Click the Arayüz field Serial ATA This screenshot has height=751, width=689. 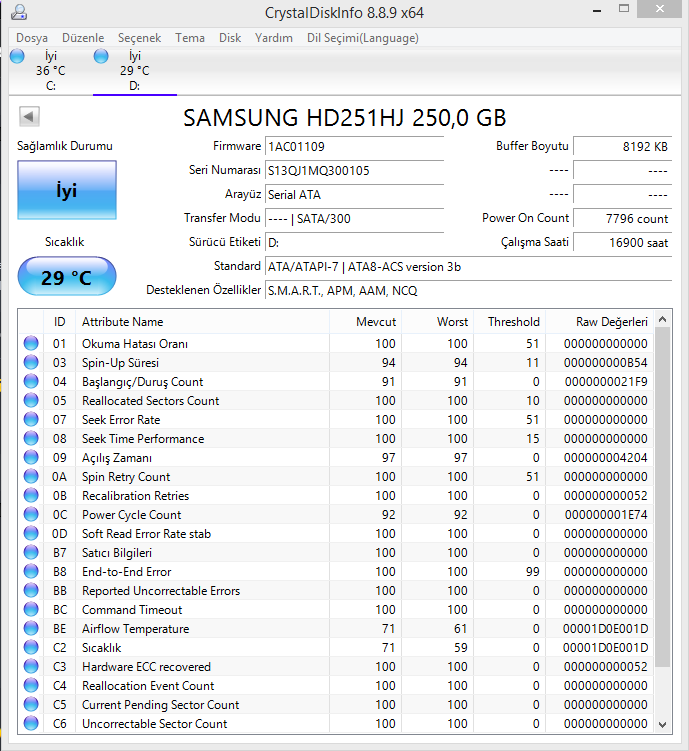pyautogui.click(x=355, y=194)
